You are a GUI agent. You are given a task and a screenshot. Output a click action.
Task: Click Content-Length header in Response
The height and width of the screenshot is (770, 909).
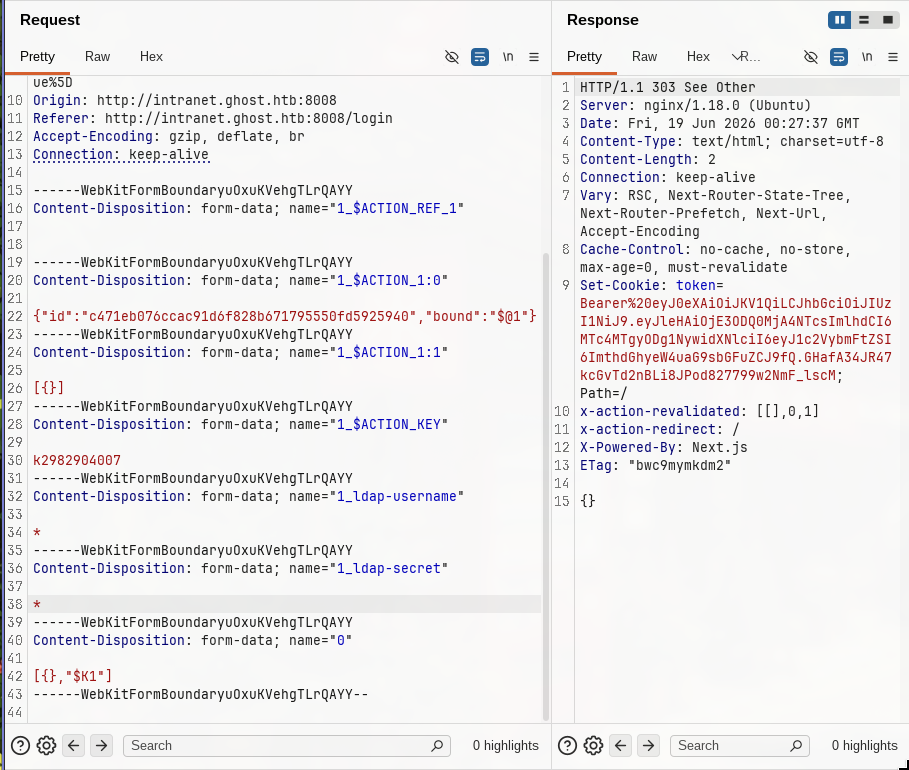coord(648,159)
